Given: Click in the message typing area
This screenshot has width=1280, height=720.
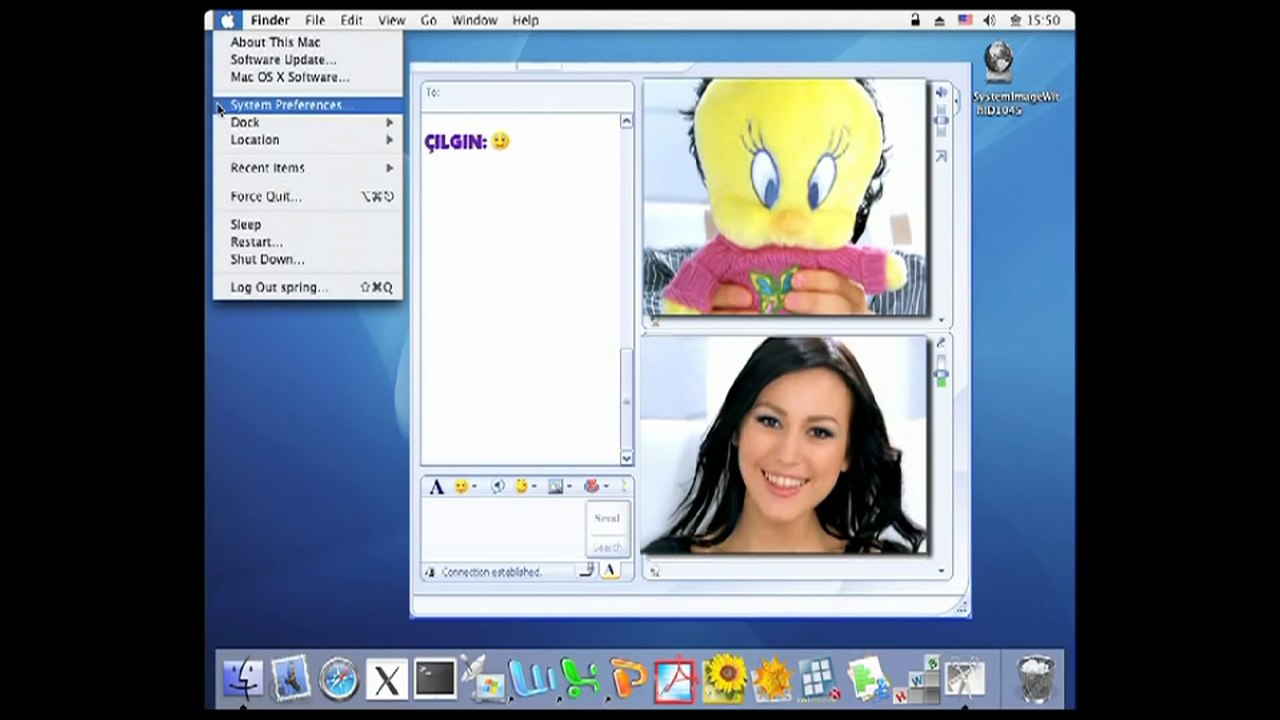Looking at the screenshot, I should click(503, 530).
